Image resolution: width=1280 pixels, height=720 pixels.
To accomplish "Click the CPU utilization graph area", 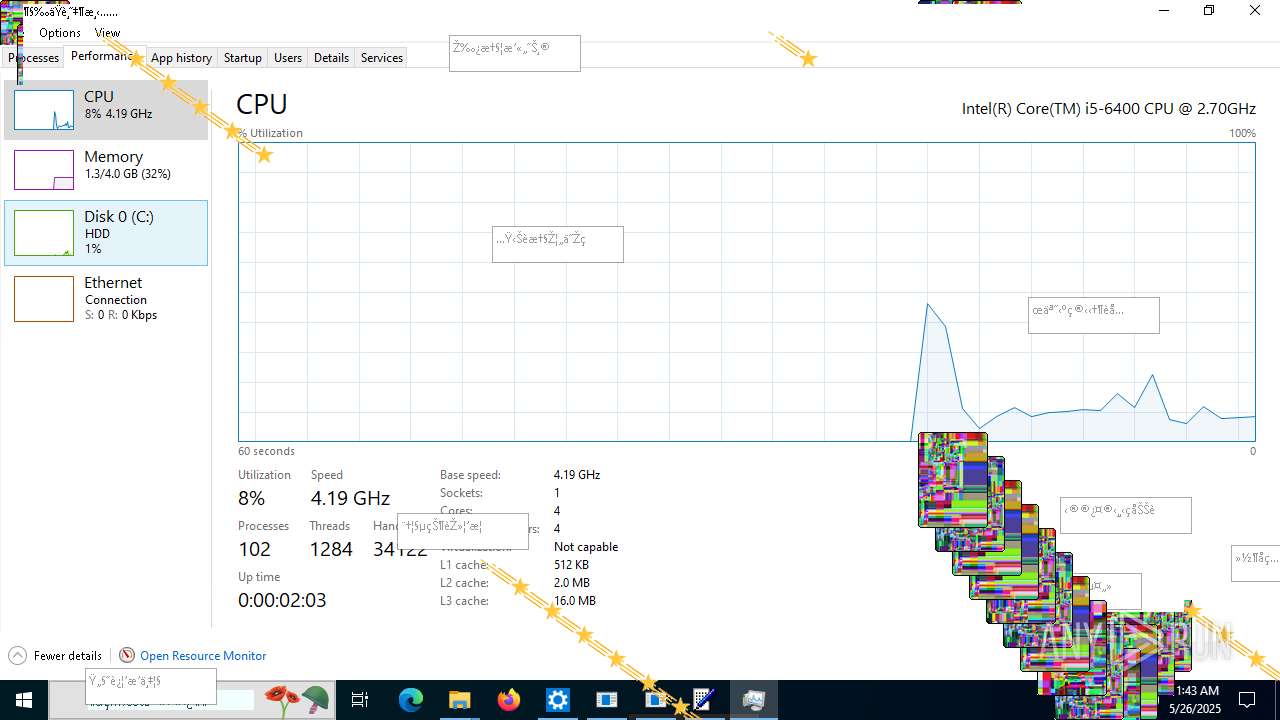I will [x=746, y=291].
